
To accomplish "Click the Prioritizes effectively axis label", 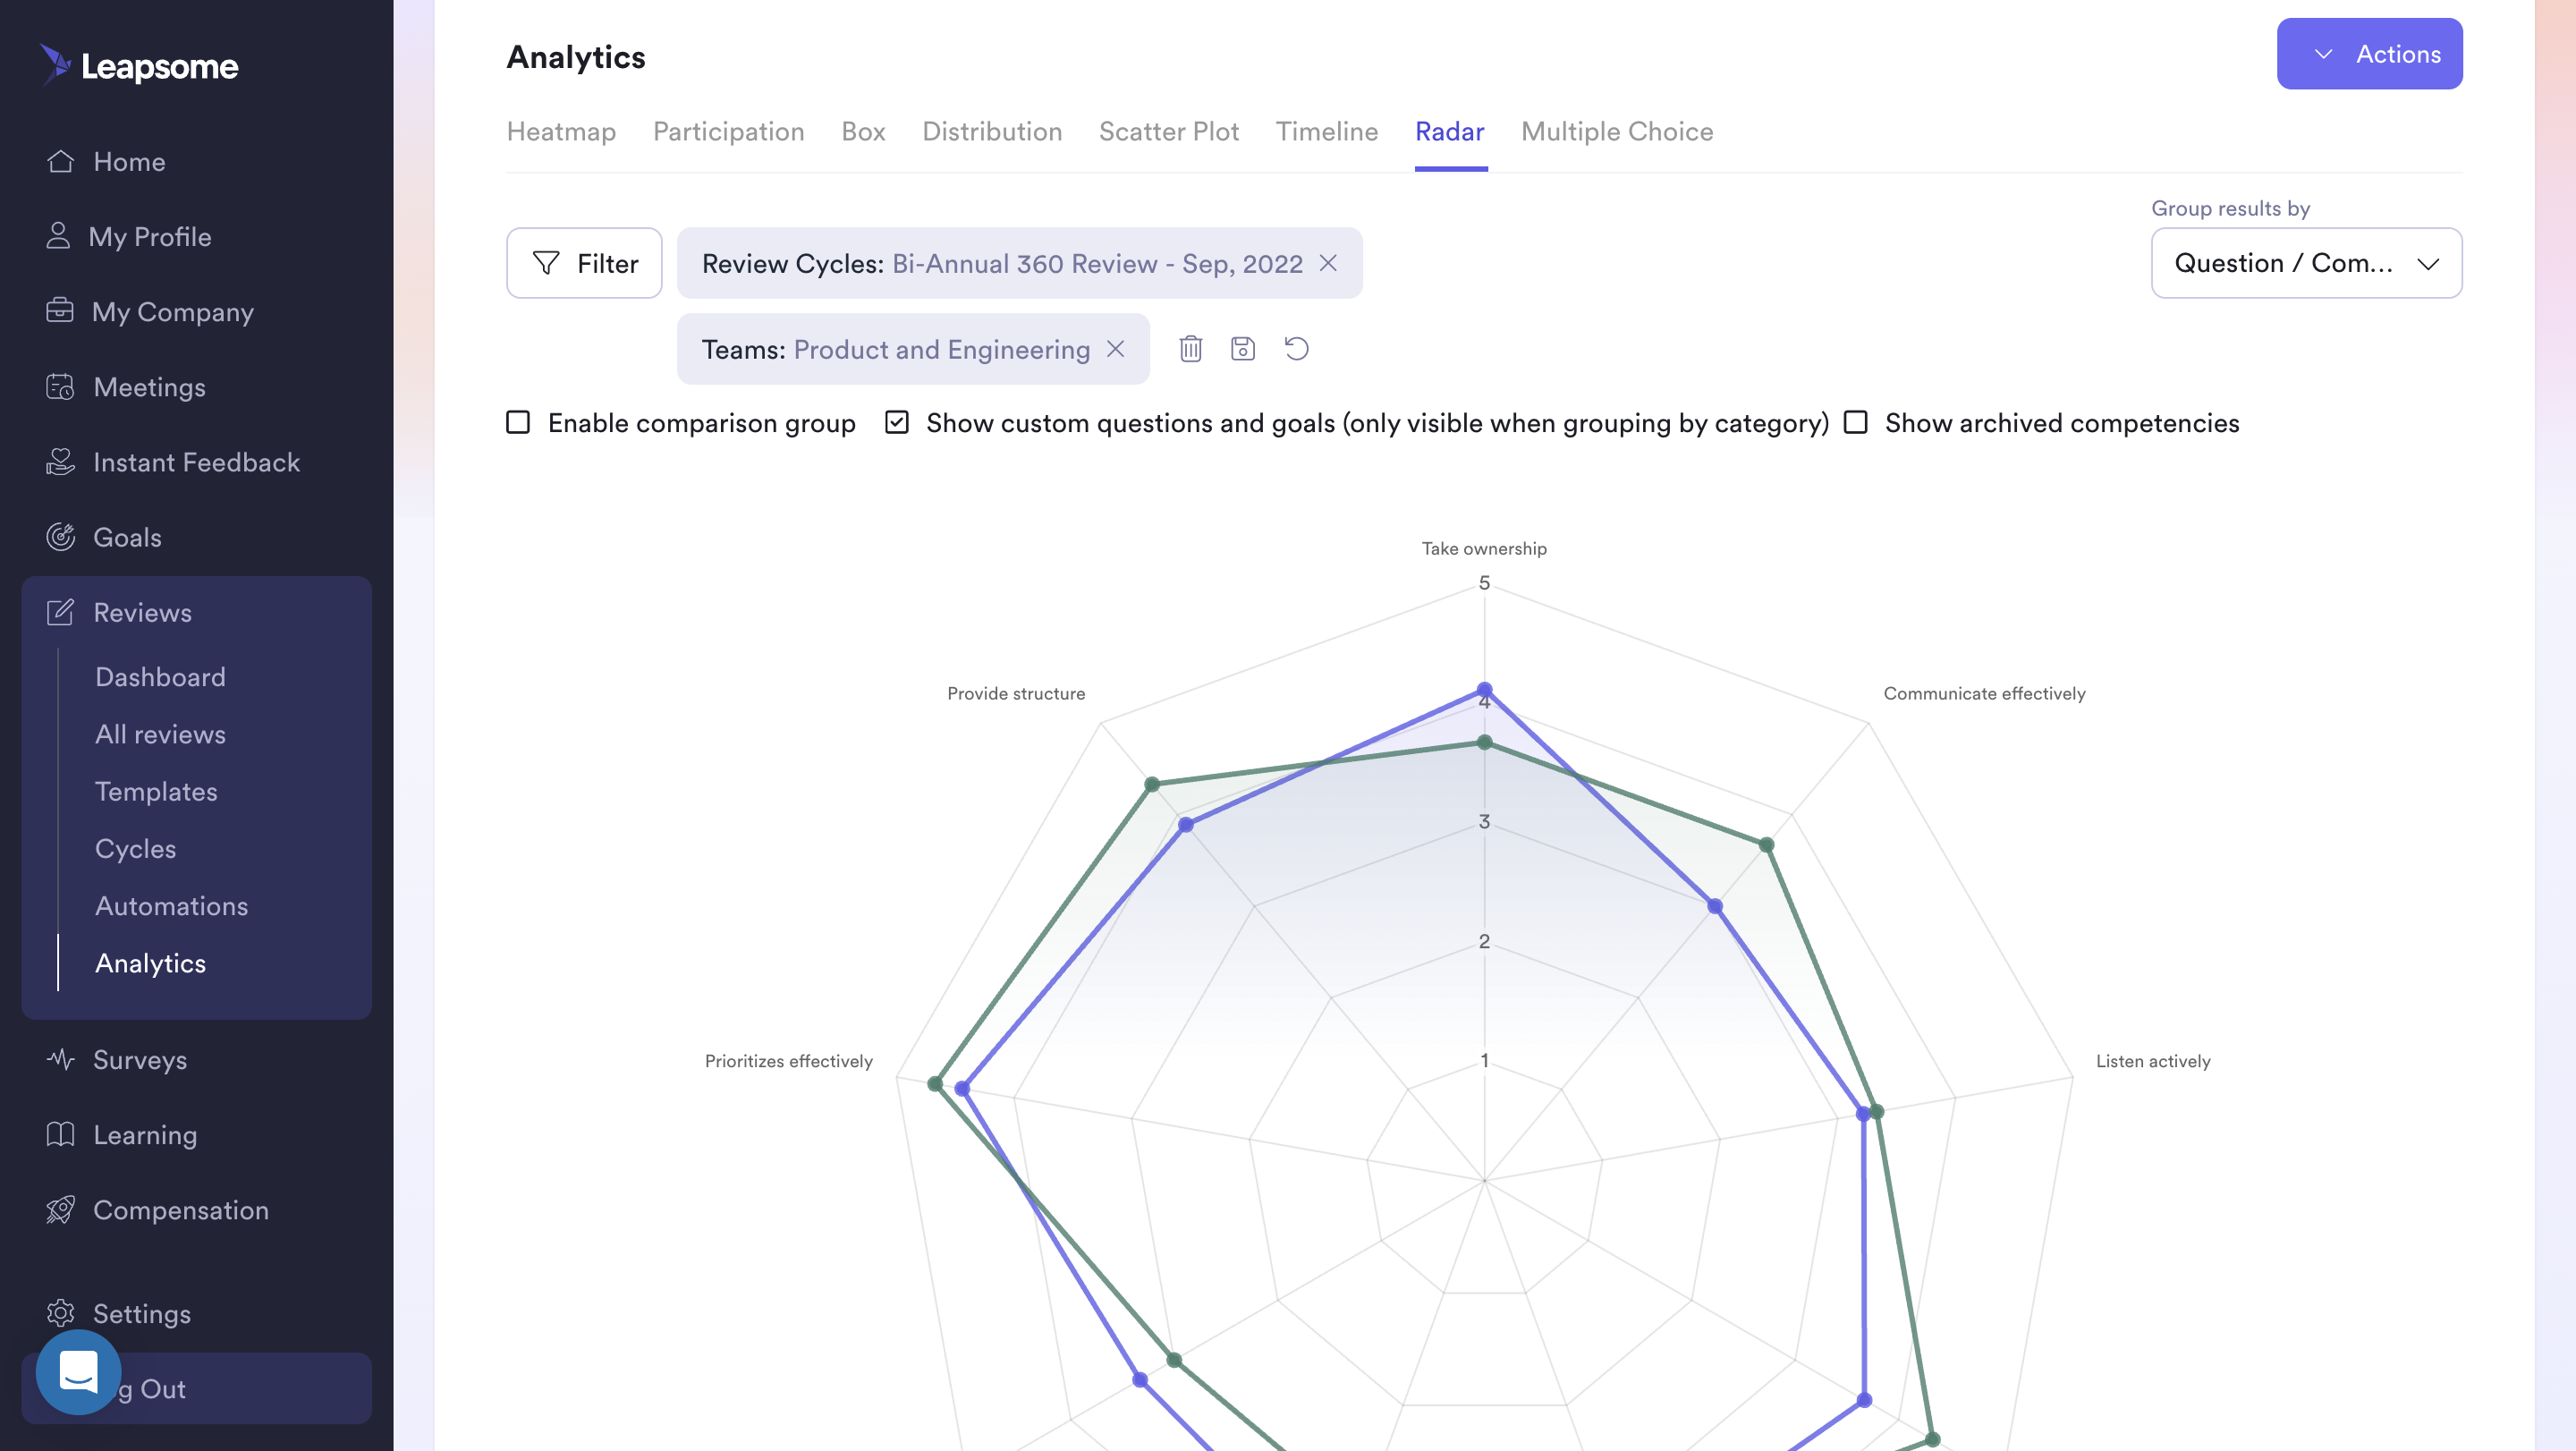I will click(x=788, y=1061).
